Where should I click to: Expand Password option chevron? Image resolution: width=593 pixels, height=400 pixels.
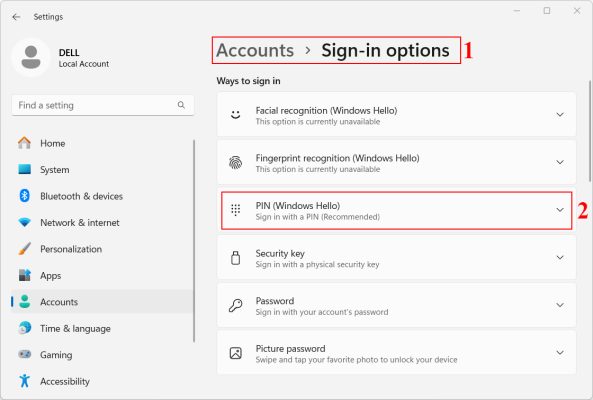tap(560, 305)
